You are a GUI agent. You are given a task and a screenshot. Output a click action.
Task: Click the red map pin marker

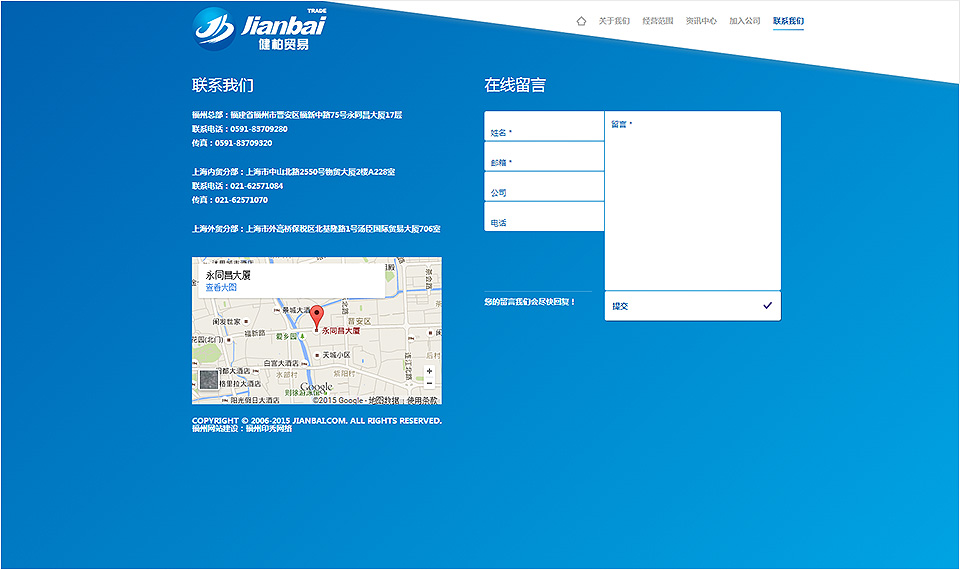click(x=317, y=318)
